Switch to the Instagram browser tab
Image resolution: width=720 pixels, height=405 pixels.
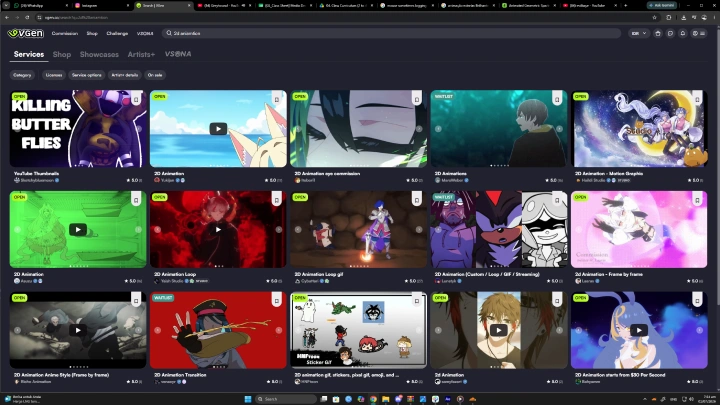click(x=102, y=6)
